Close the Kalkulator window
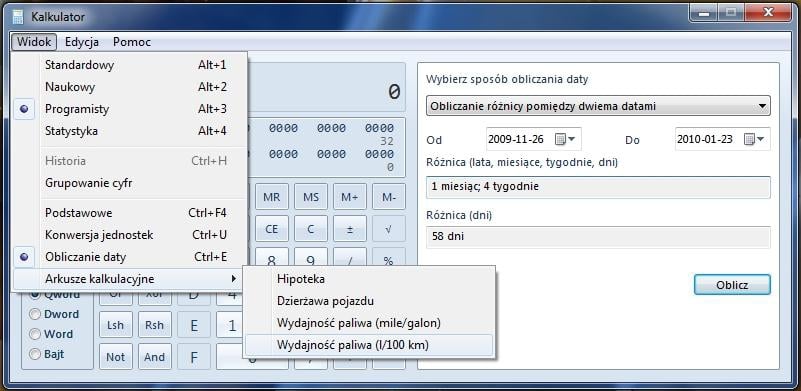This screenshot has height=391, width=801. (x=768, y=13)
